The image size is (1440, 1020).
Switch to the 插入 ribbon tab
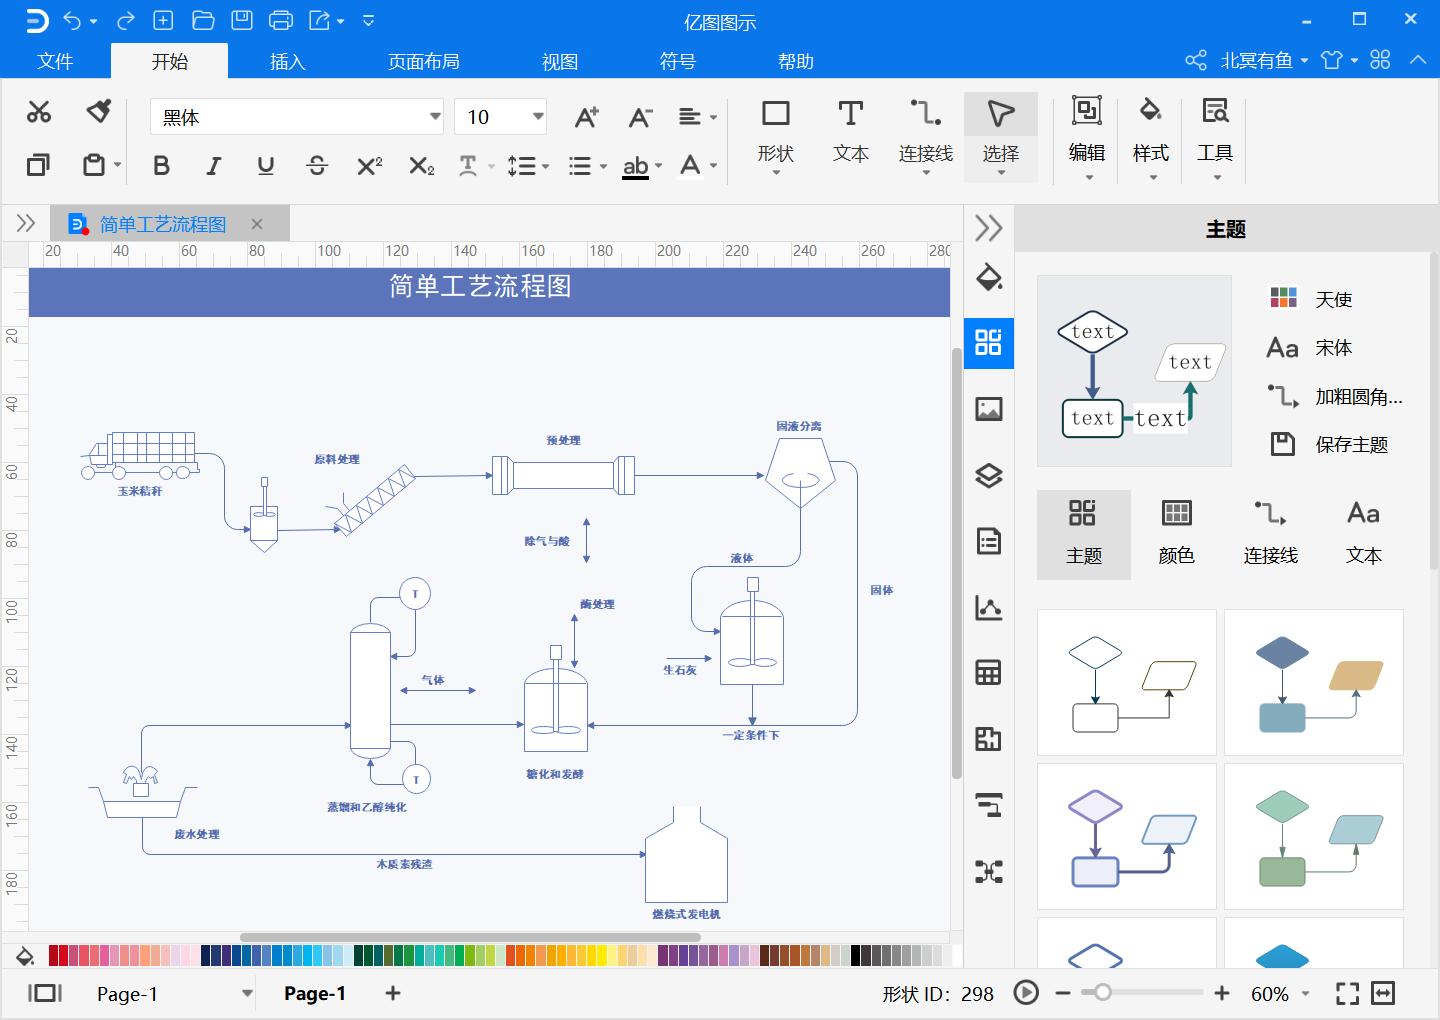pos(287,62)
